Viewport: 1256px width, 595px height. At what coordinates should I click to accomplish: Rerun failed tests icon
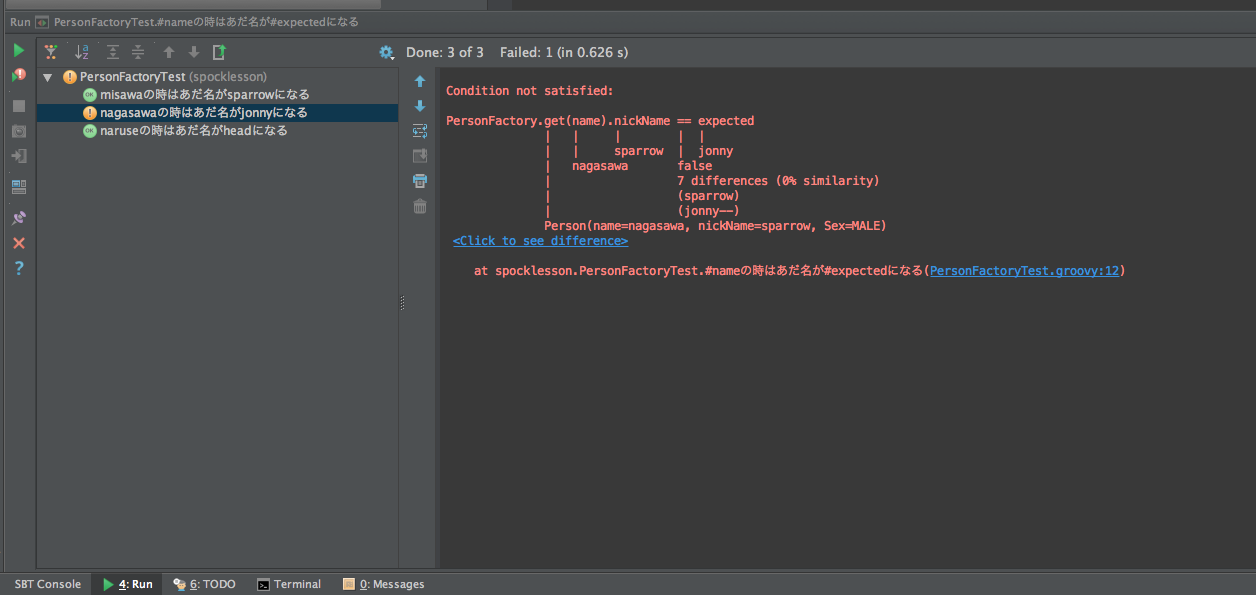click(x=18, y=75)
